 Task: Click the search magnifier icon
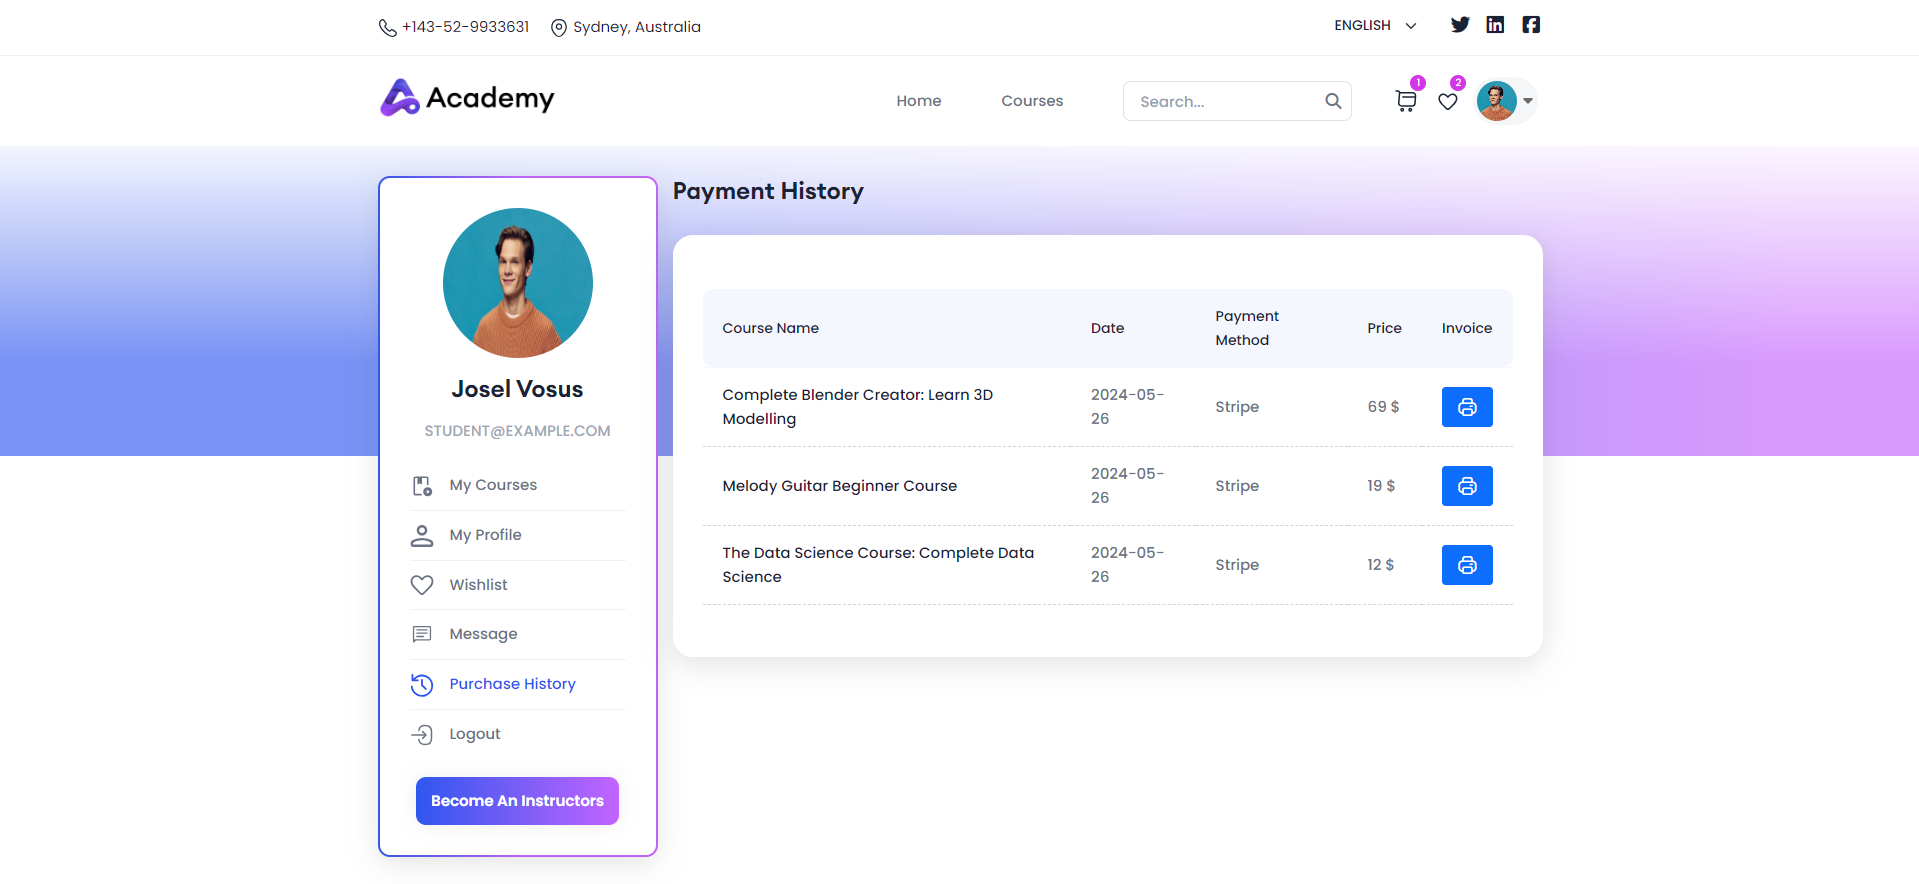(1333, 101)
